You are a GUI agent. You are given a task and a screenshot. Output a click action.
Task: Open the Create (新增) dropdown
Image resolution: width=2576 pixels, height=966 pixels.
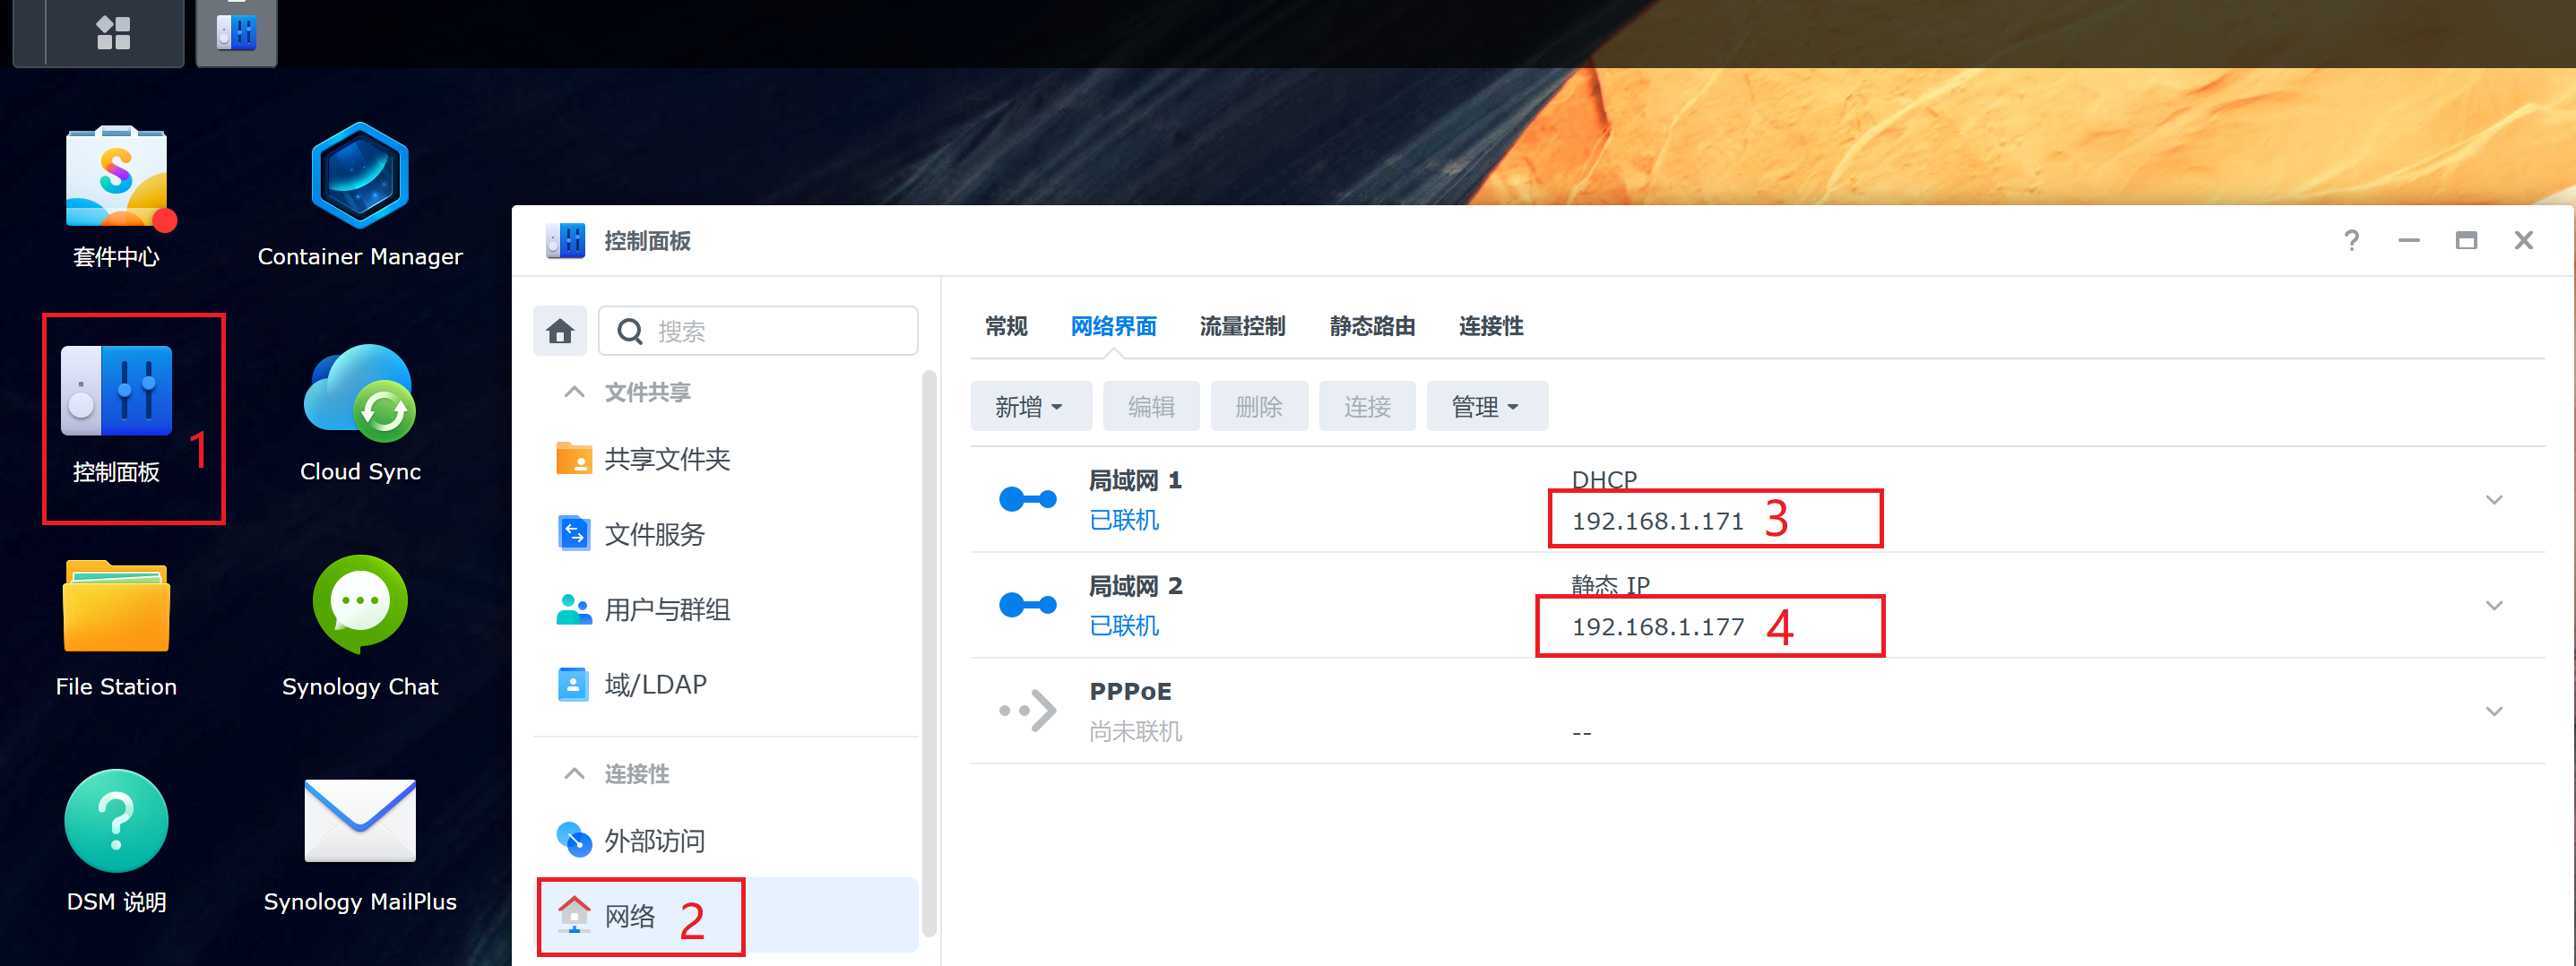(x=1030, y=406)
